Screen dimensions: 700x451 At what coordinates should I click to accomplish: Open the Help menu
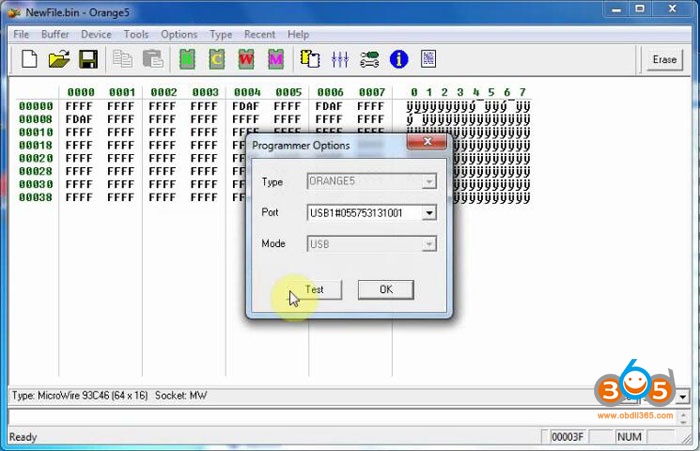point(298,34)
